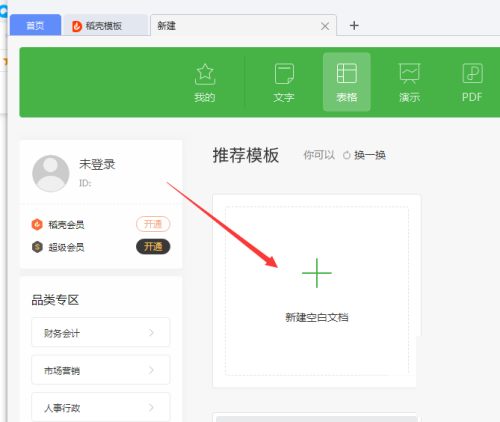Click the 新建空白文档 label
Image resolution: width=500 pixels, height=422 pixels.
click(x=317, y=317)
